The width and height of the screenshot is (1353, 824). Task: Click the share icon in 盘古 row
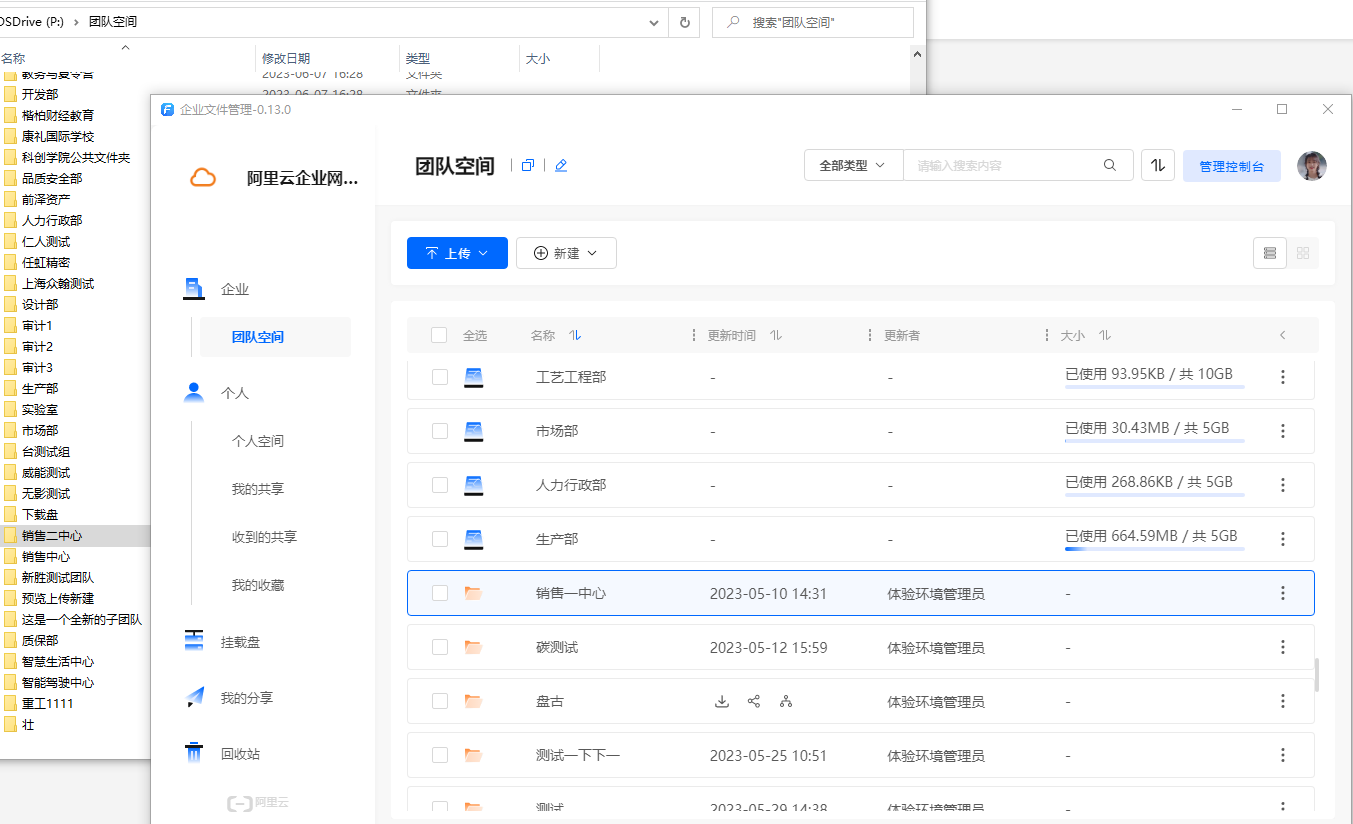(x=754, y=701)
